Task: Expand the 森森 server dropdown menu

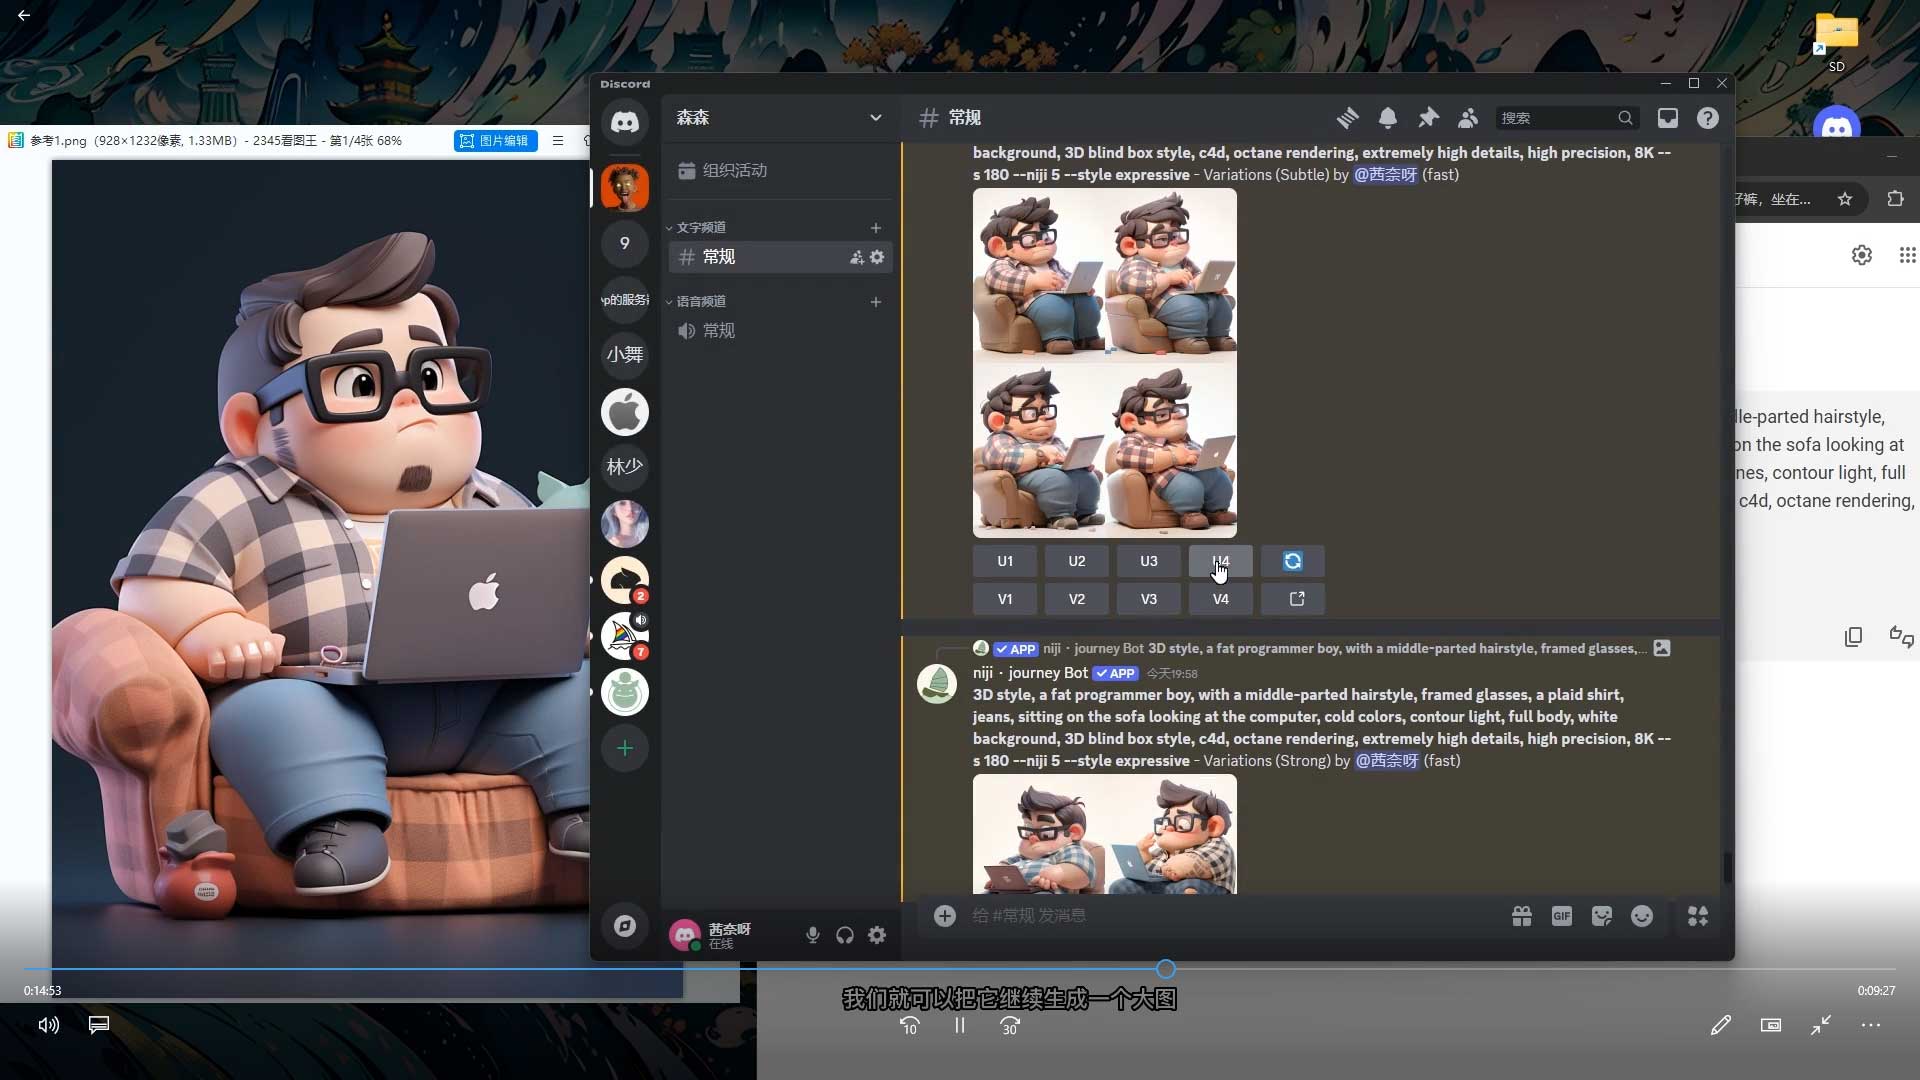Action: click(x=876, y=118)
